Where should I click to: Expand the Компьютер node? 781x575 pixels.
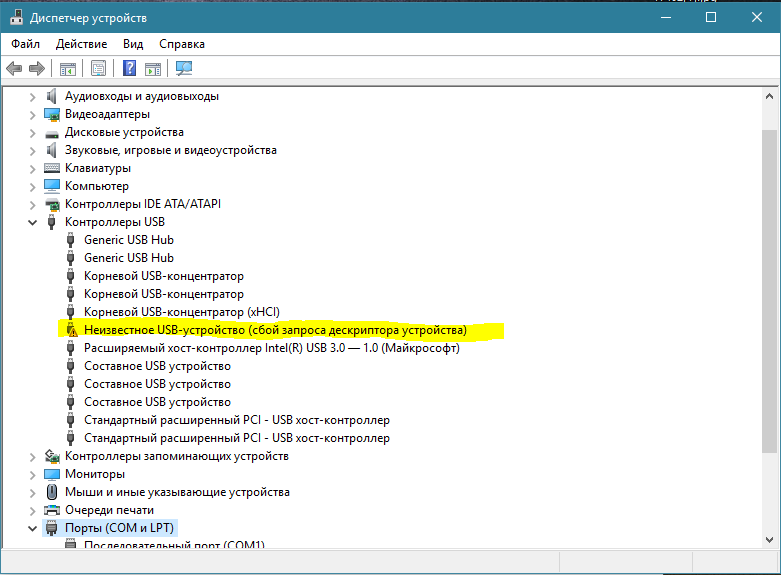[x=32, y=187]
